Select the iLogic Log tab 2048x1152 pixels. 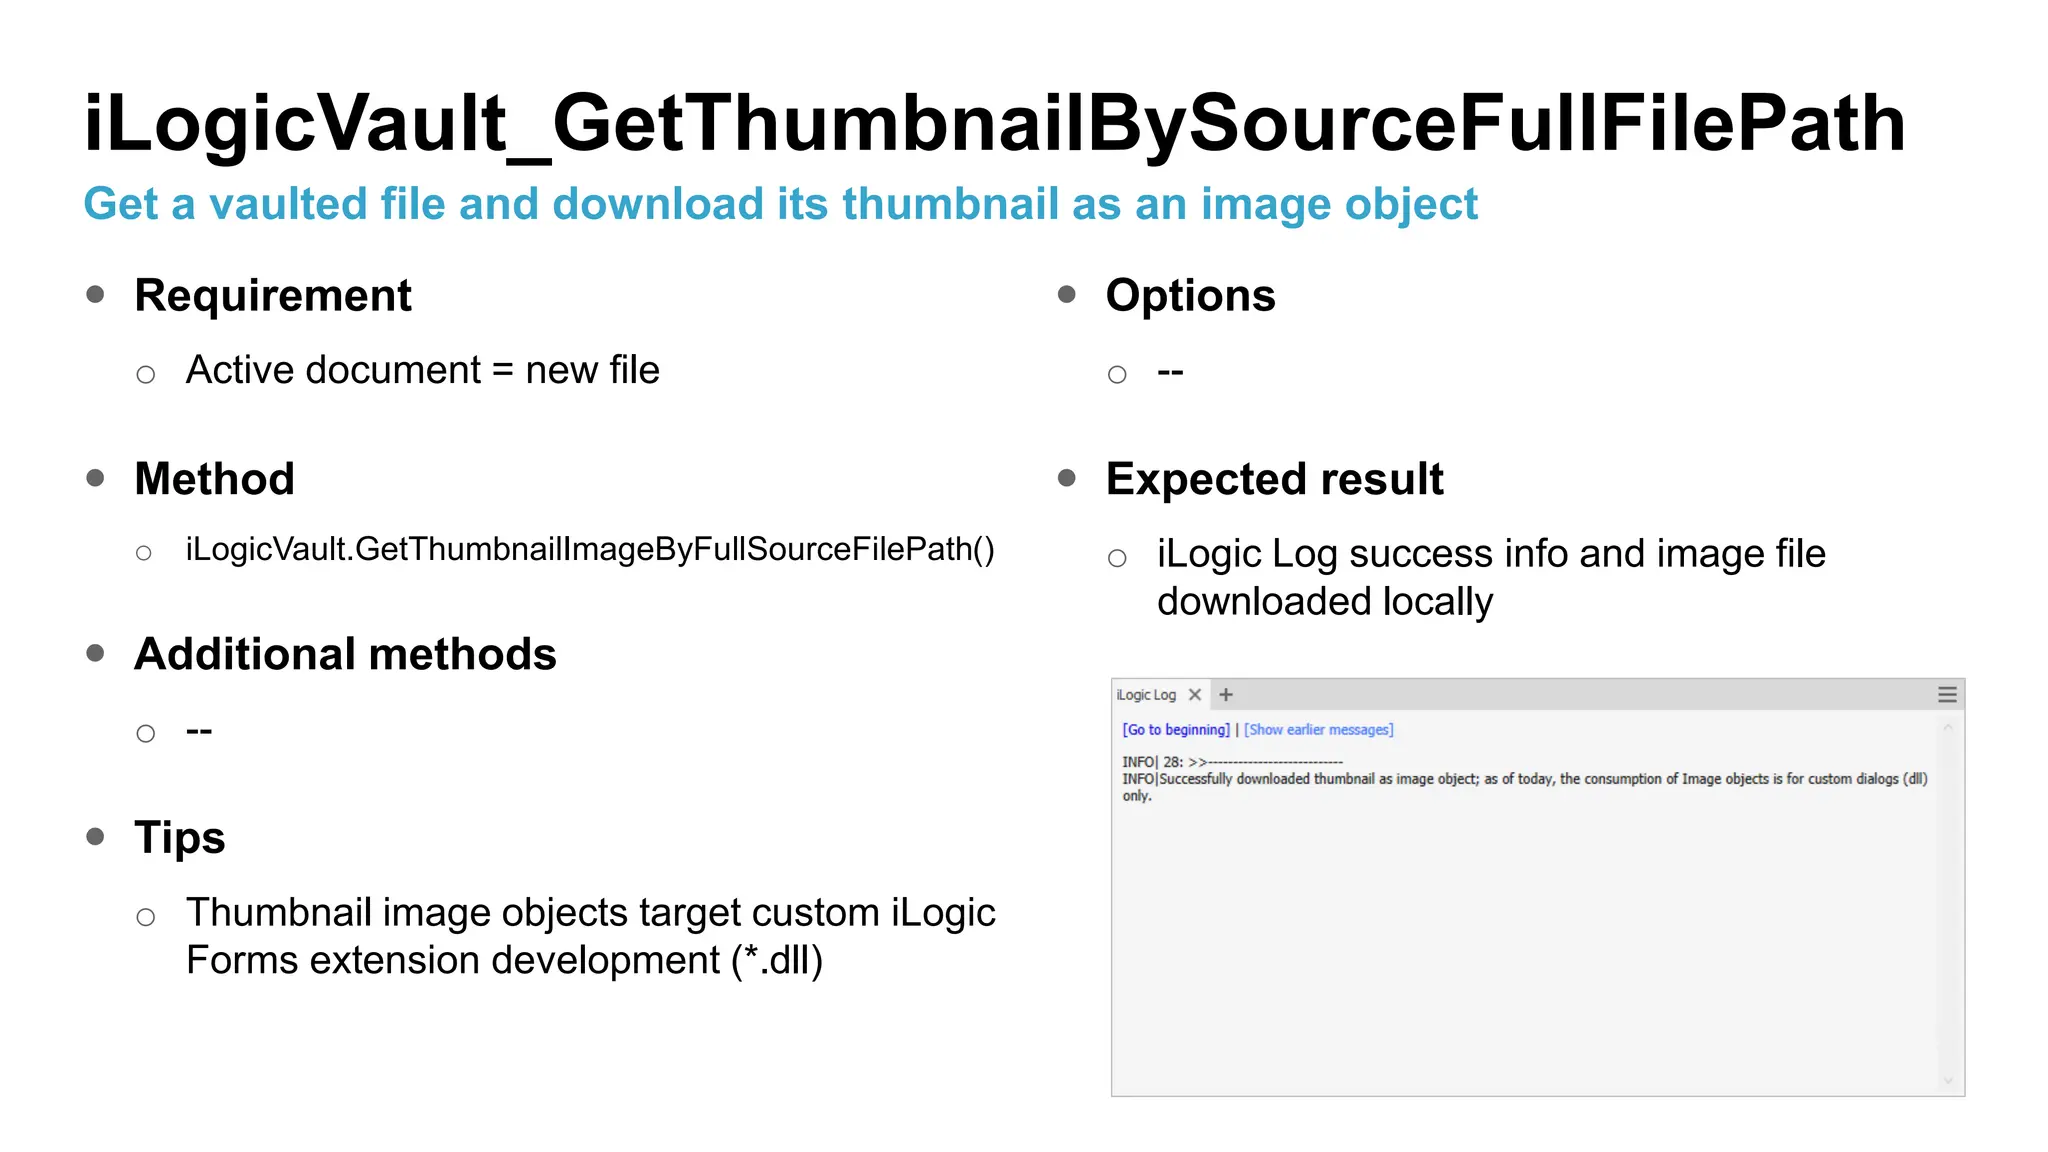tap(1146, 694)
